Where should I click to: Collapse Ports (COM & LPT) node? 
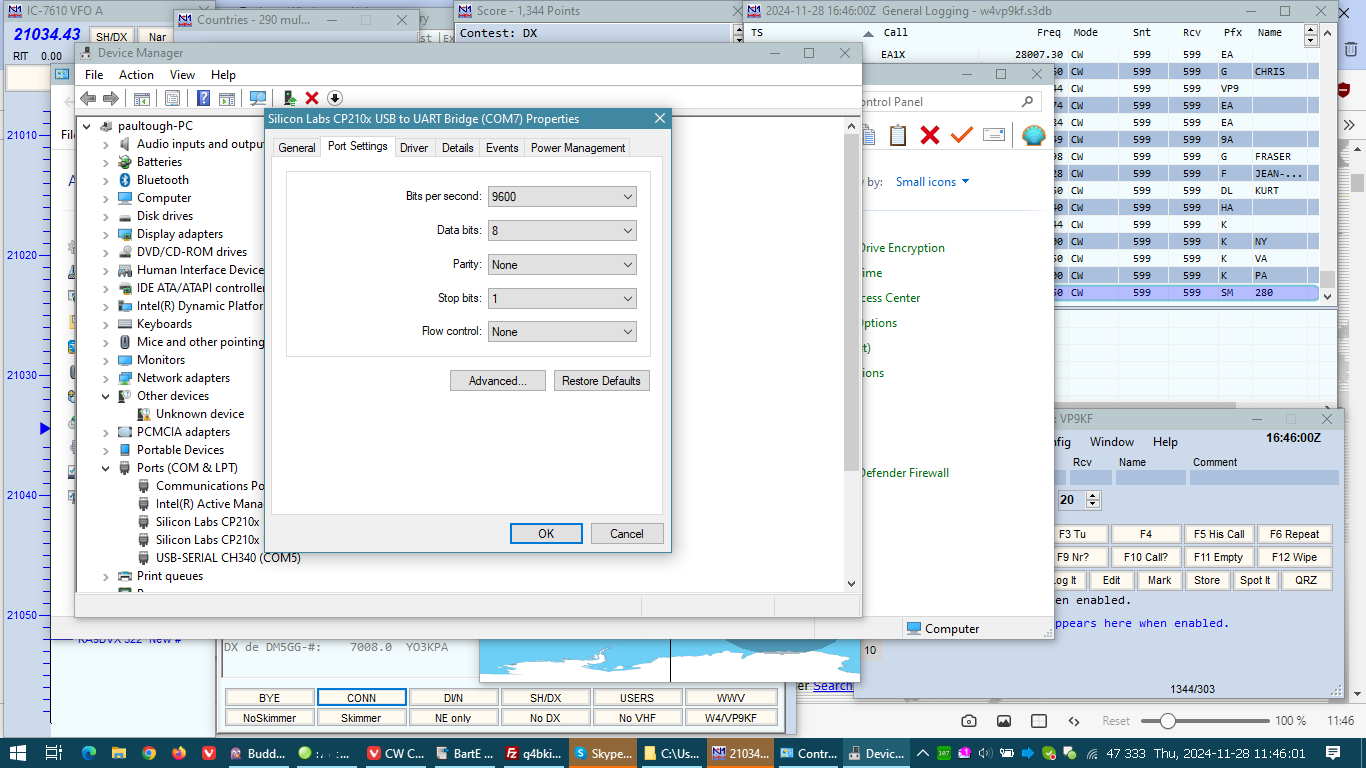106,468
